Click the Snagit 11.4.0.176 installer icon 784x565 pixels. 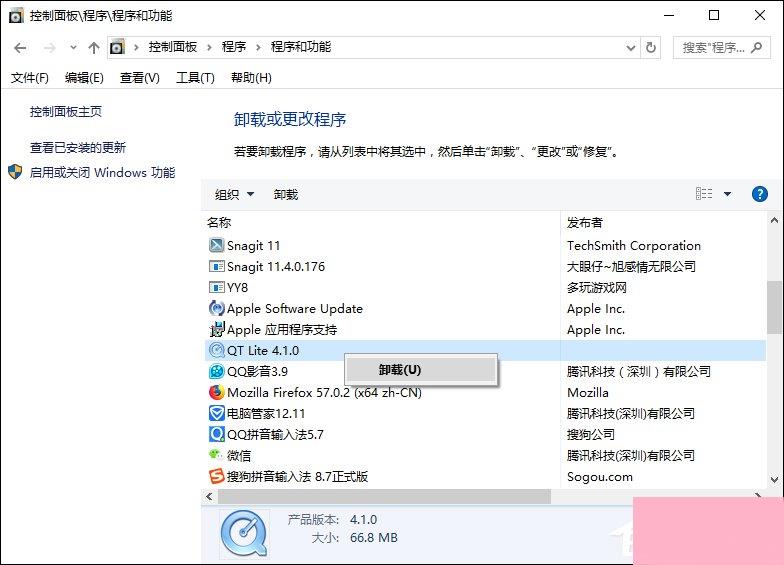(x=216, y=266)
